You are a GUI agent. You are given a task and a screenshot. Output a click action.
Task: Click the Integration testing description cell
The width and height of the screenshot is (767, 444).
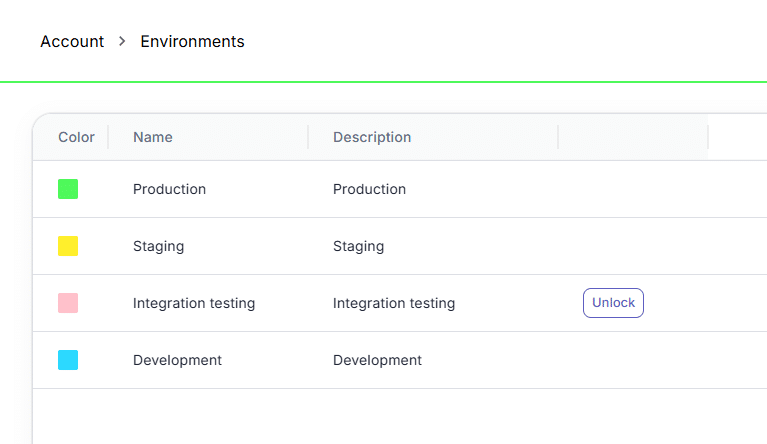click(x=394, y=303)
